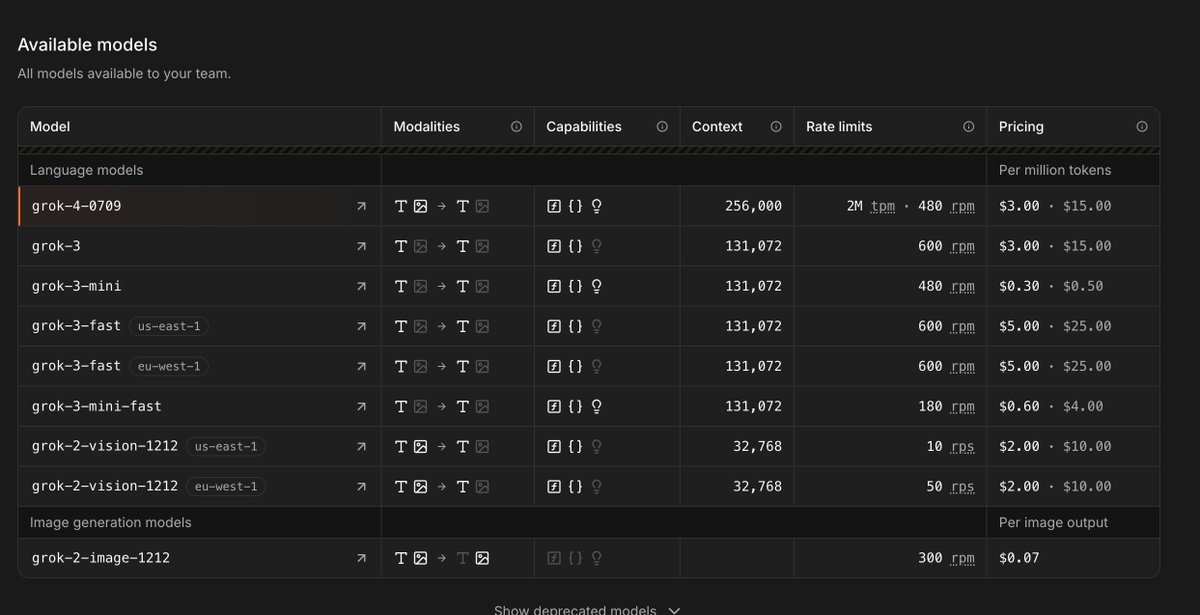Click Image generation models section label

110,522
